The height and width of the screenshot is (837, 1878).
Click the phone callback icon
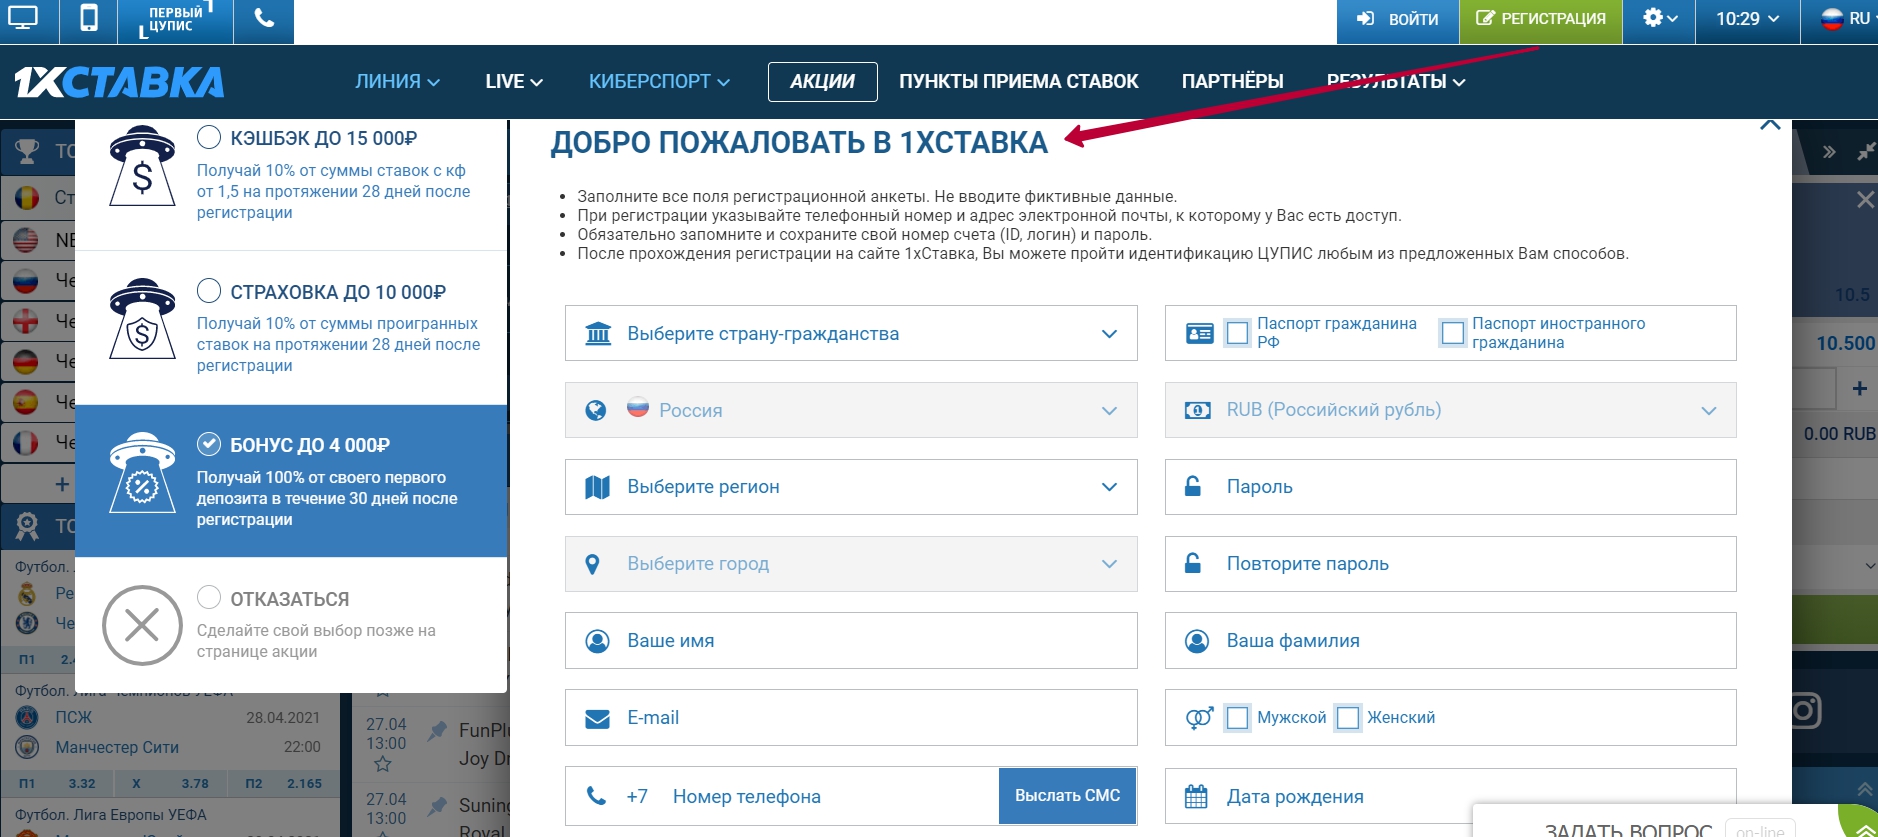tap(264, 19)
